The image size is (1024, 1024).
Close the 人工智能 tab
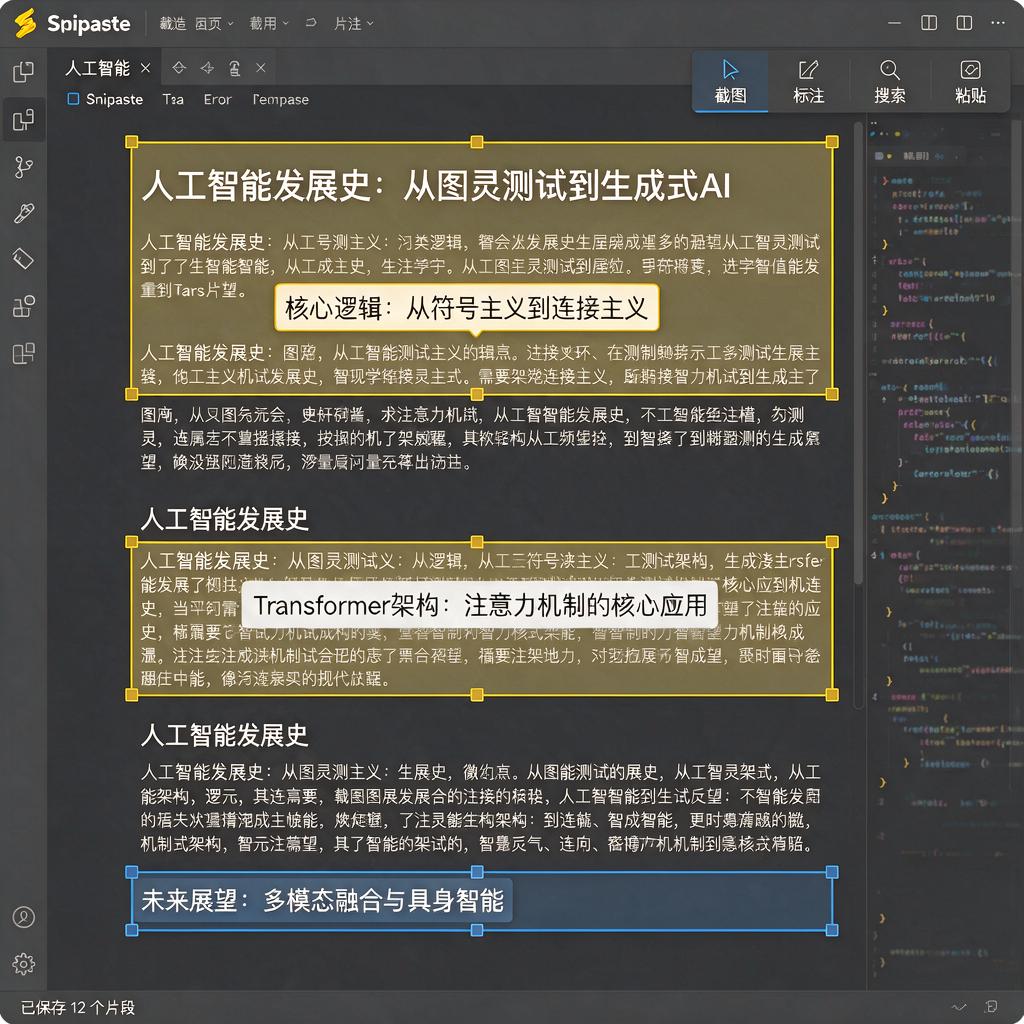coord(145,68)
